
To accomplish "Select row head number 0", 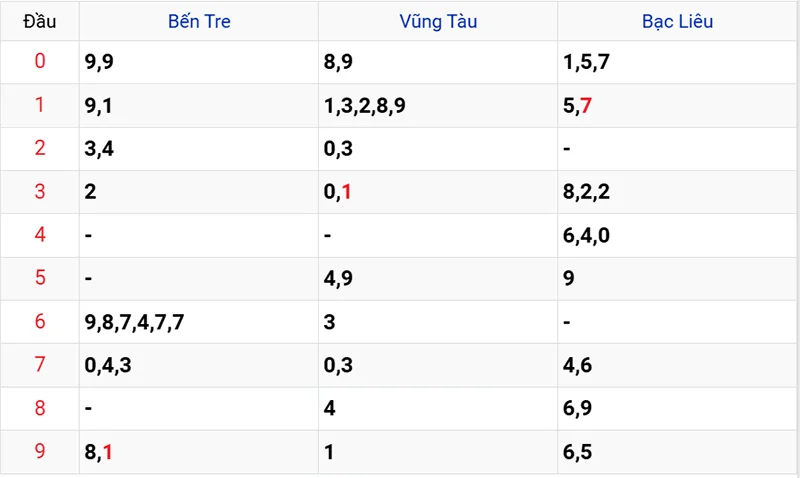I will pos(40,61).
